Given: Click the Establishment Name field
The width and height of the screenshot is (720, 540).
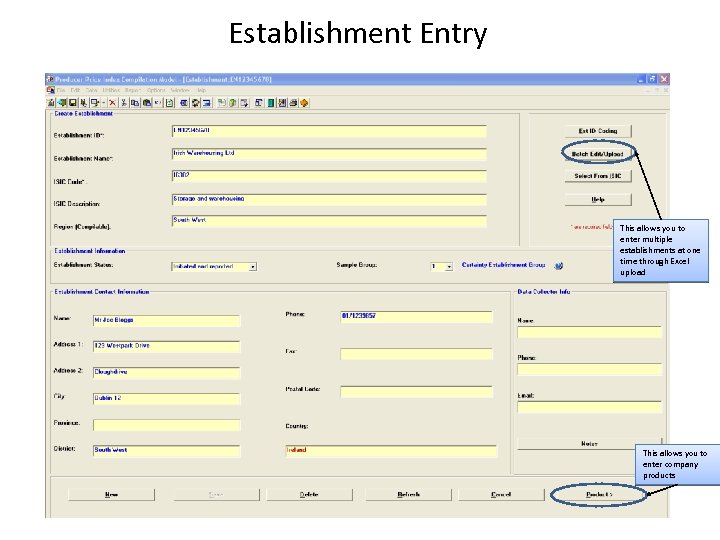Looking at the screenshot, I should [x=329, y=154].
